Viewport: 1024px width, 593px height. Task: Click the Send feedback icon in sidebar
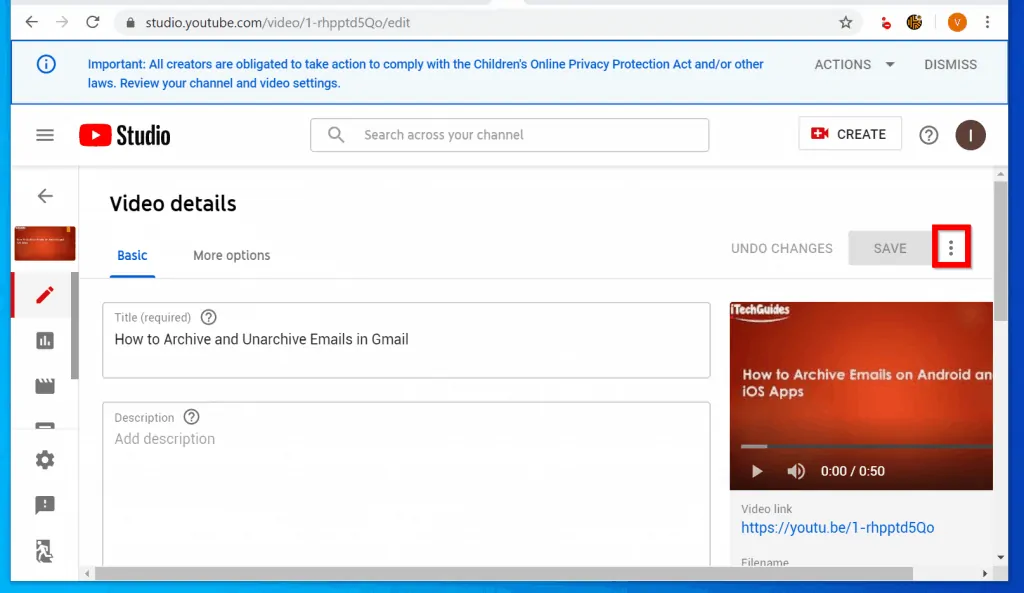coord(45,505)
